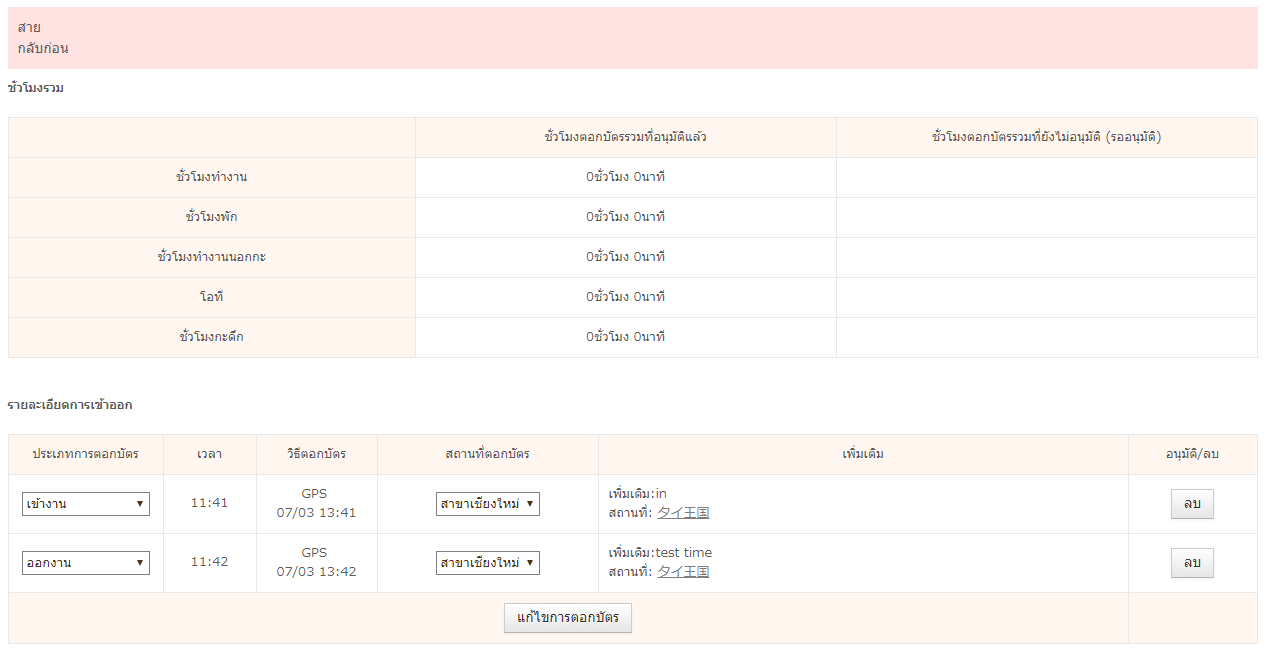
Task: Click the กลับก่อน text in pink banner
Action: point(43,48)
